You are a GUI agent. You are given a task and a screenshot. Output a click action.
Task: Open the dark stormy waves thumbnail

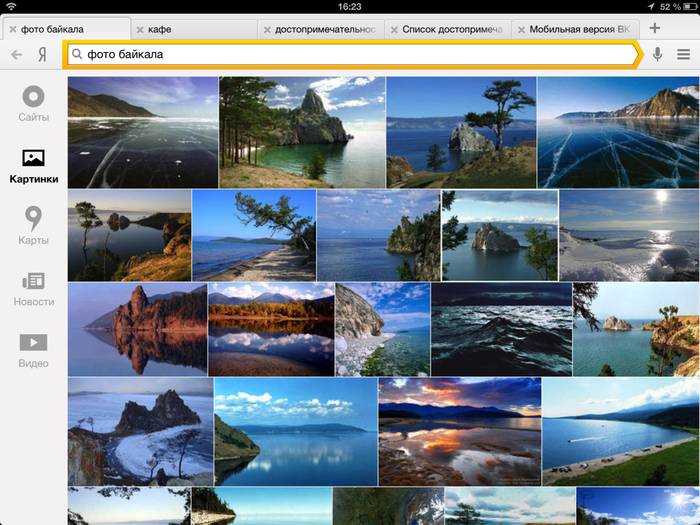click(500, 329)
